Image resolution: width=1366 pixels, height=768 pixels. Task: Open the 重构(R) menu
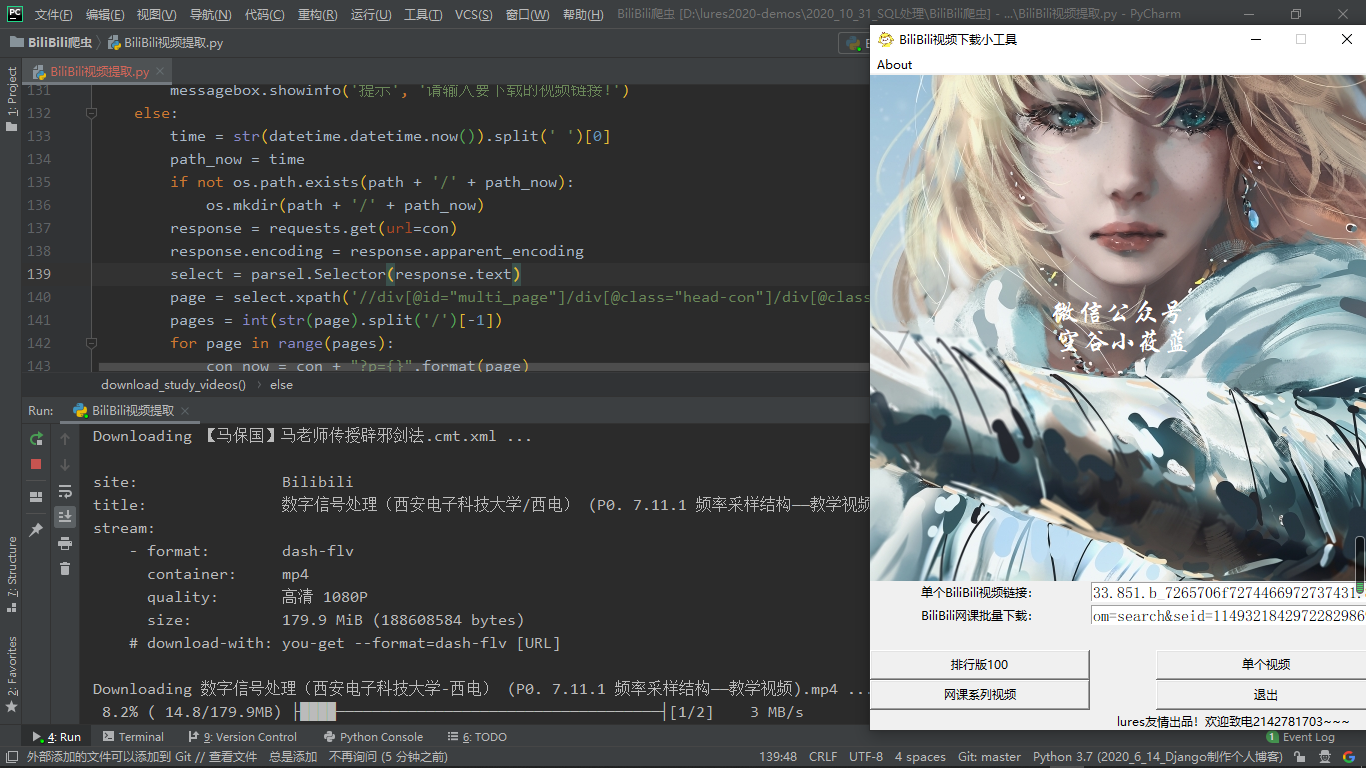coord(317,14)
